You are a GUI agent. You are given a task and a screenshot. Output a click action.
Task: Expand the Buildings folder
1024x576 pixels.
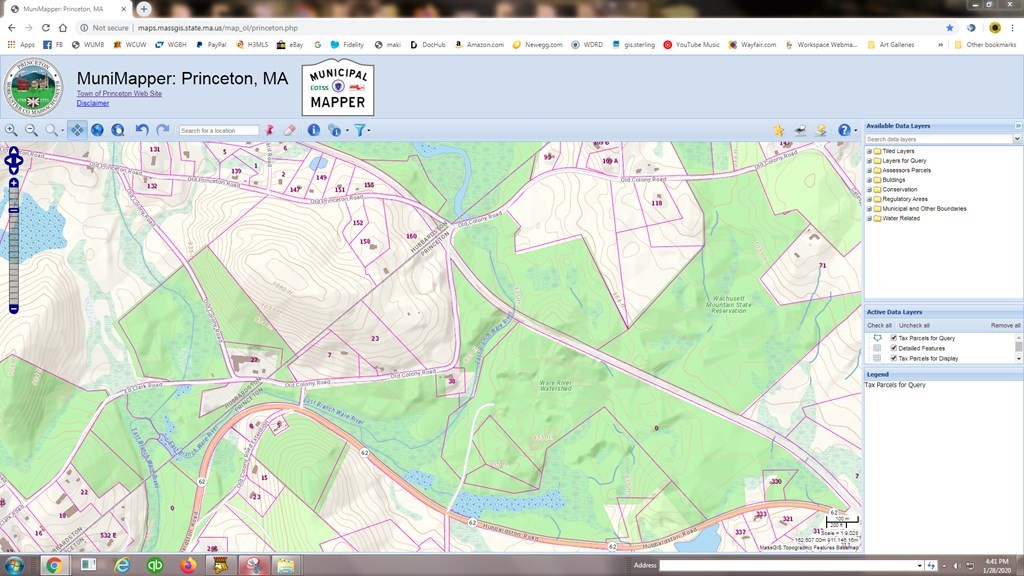coord(869,180)
